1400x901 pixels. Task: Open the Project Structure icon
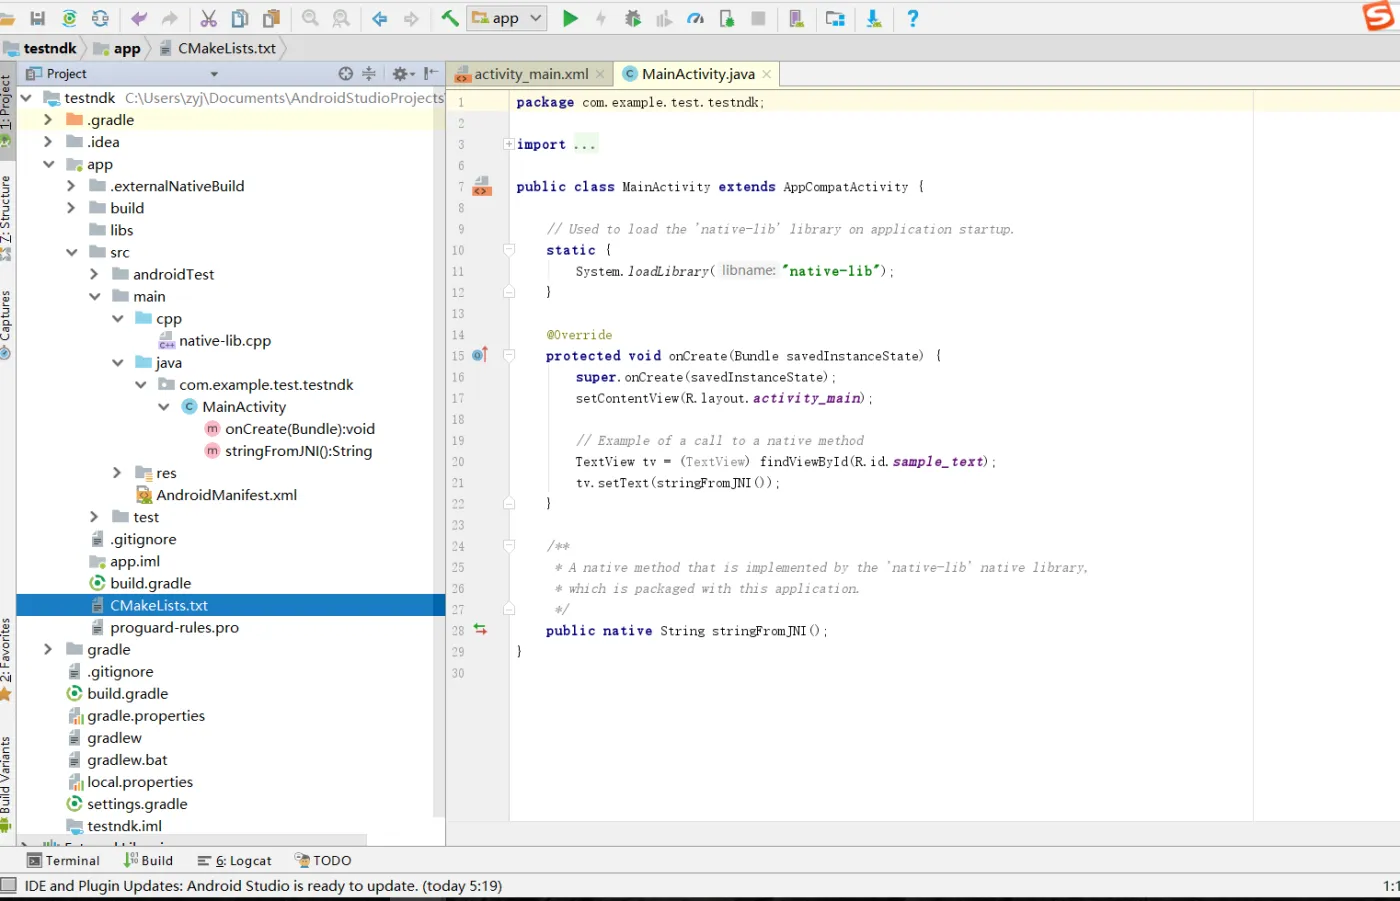coord(835,18)
